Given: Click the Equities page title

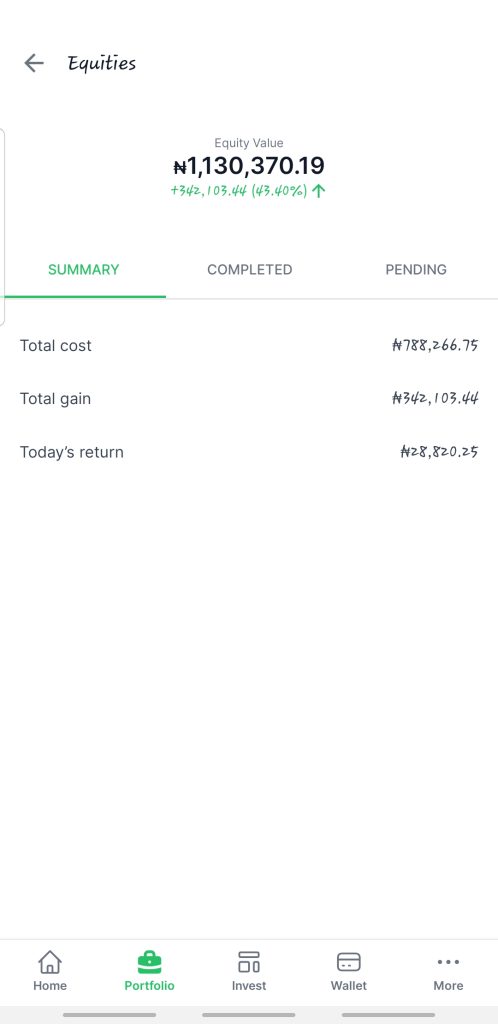Looking at the screenshot, I should (x=102, y=63).
